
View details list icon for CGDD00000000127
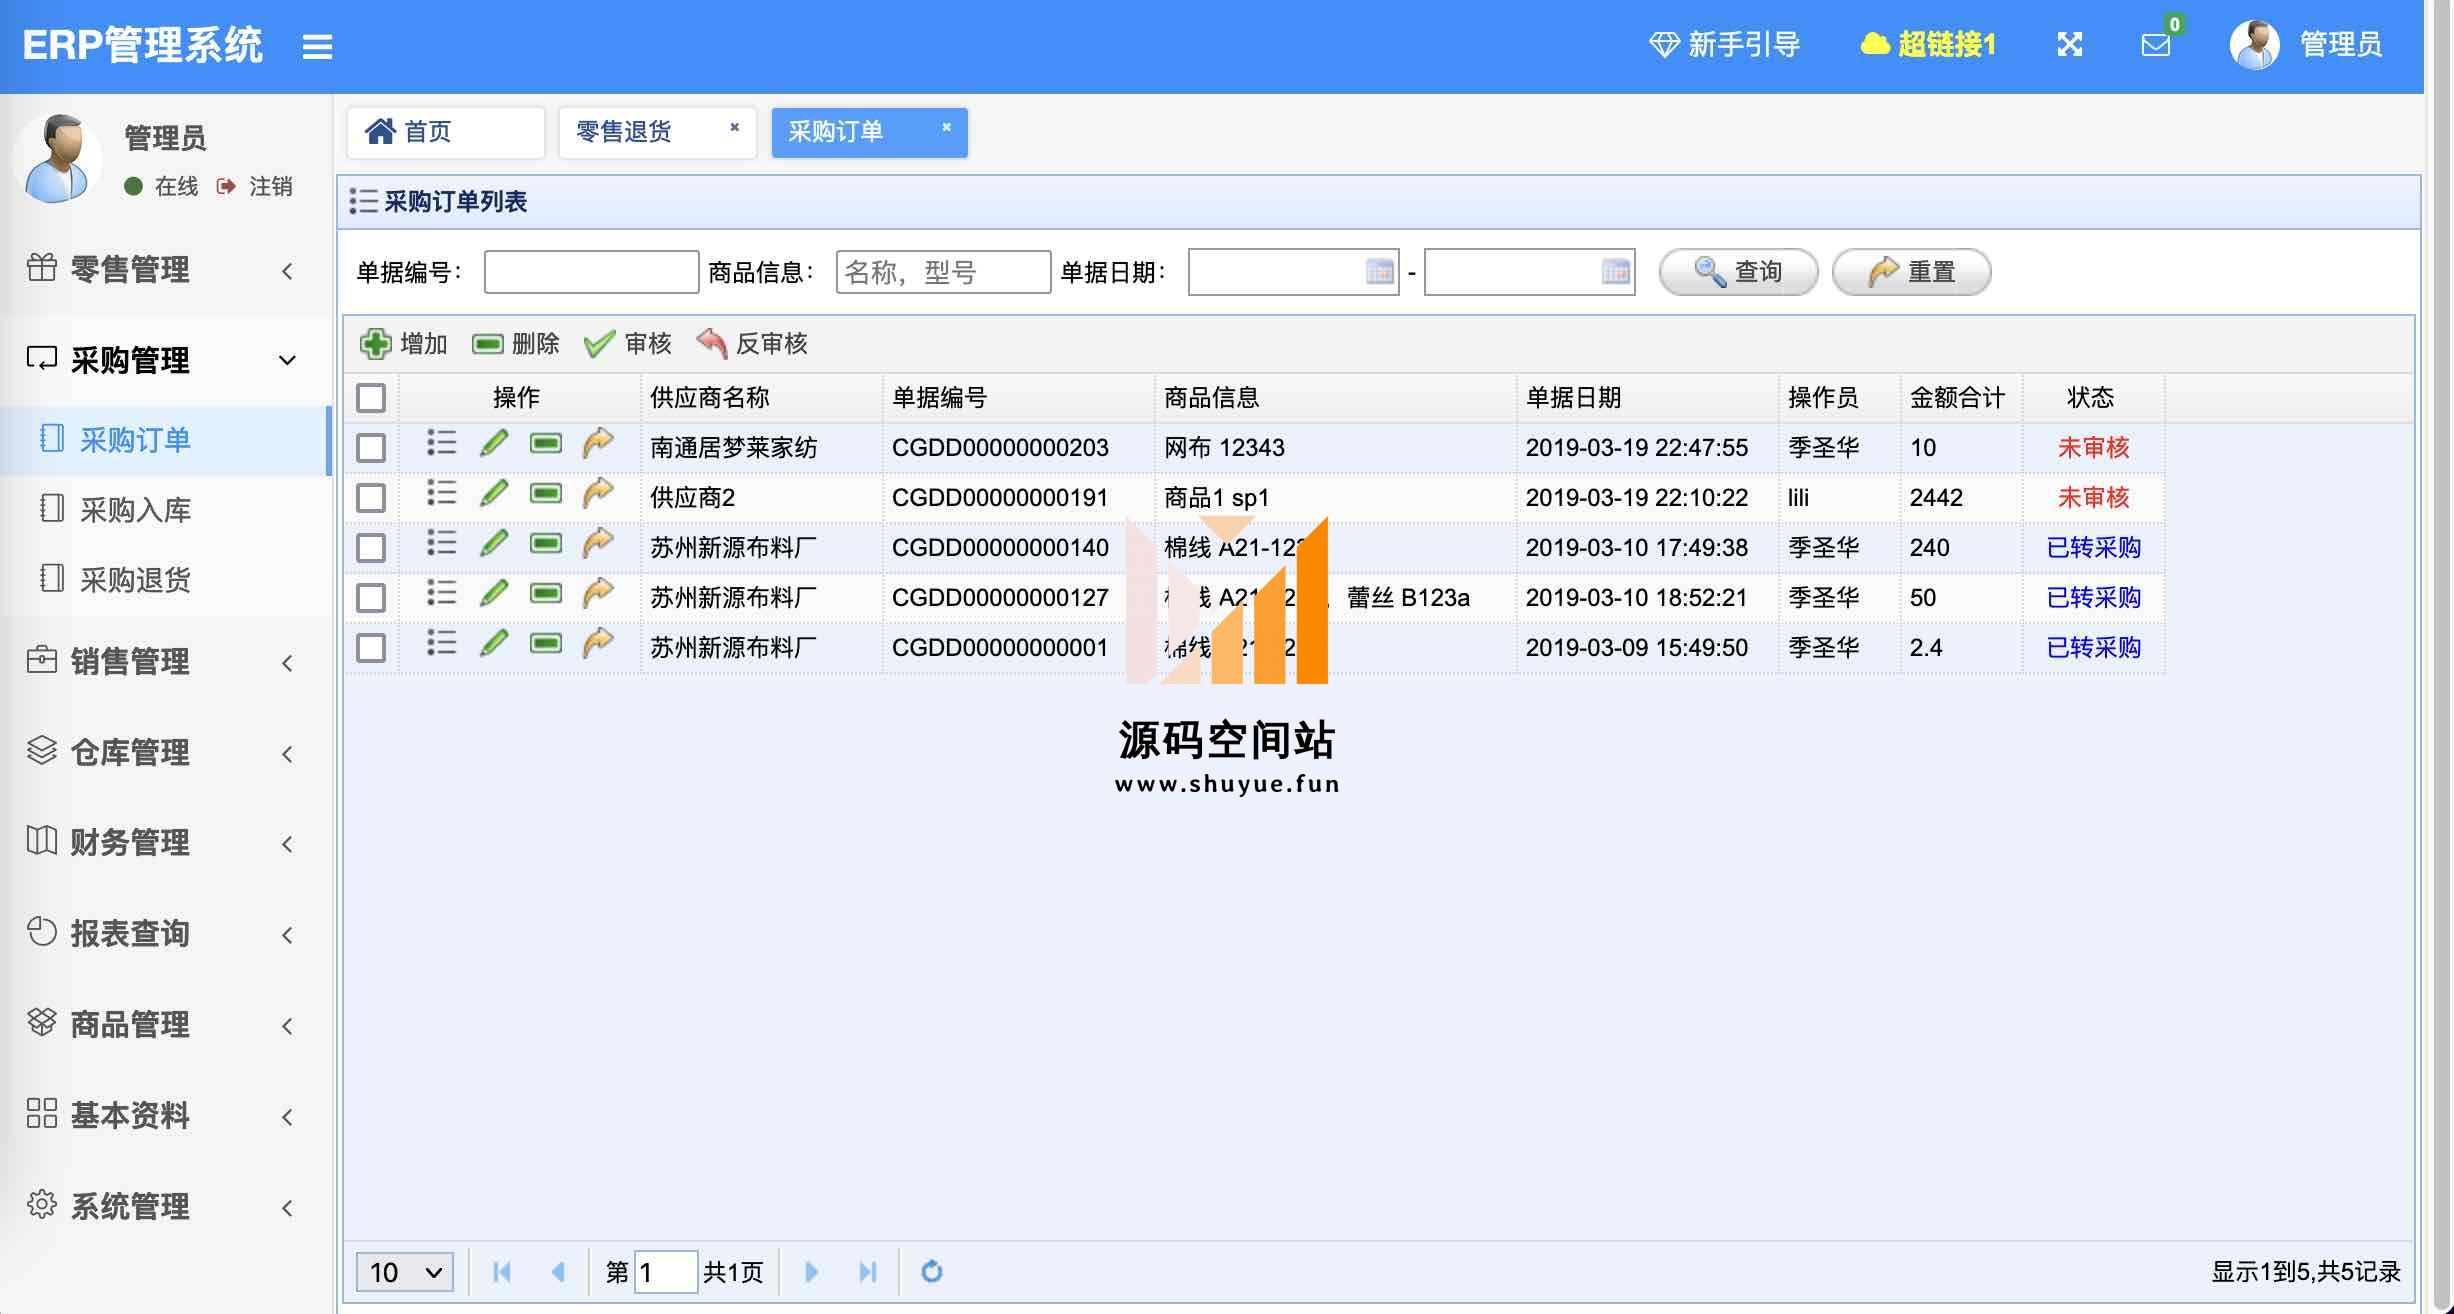coord(442,593)
